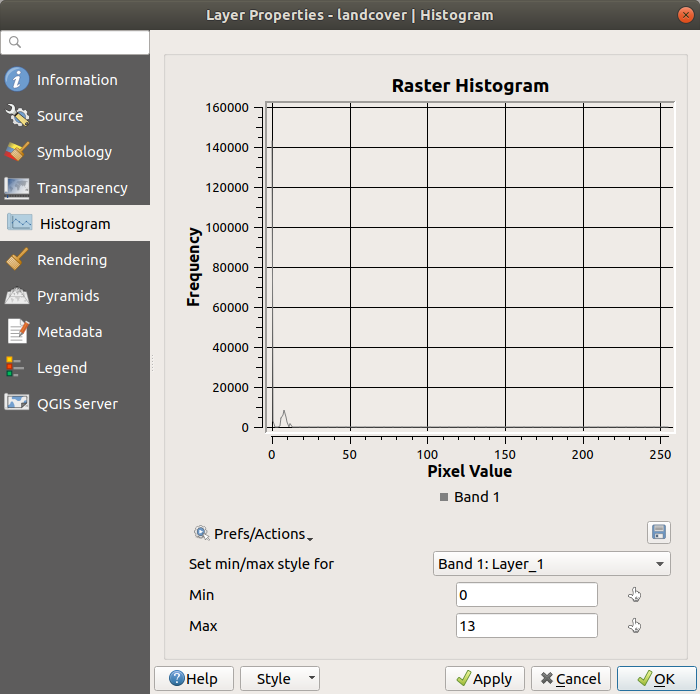Screen dimensions: 700x694
Task: Expand the Prefs/Actions dropdown menu
Action: point(255,534)
